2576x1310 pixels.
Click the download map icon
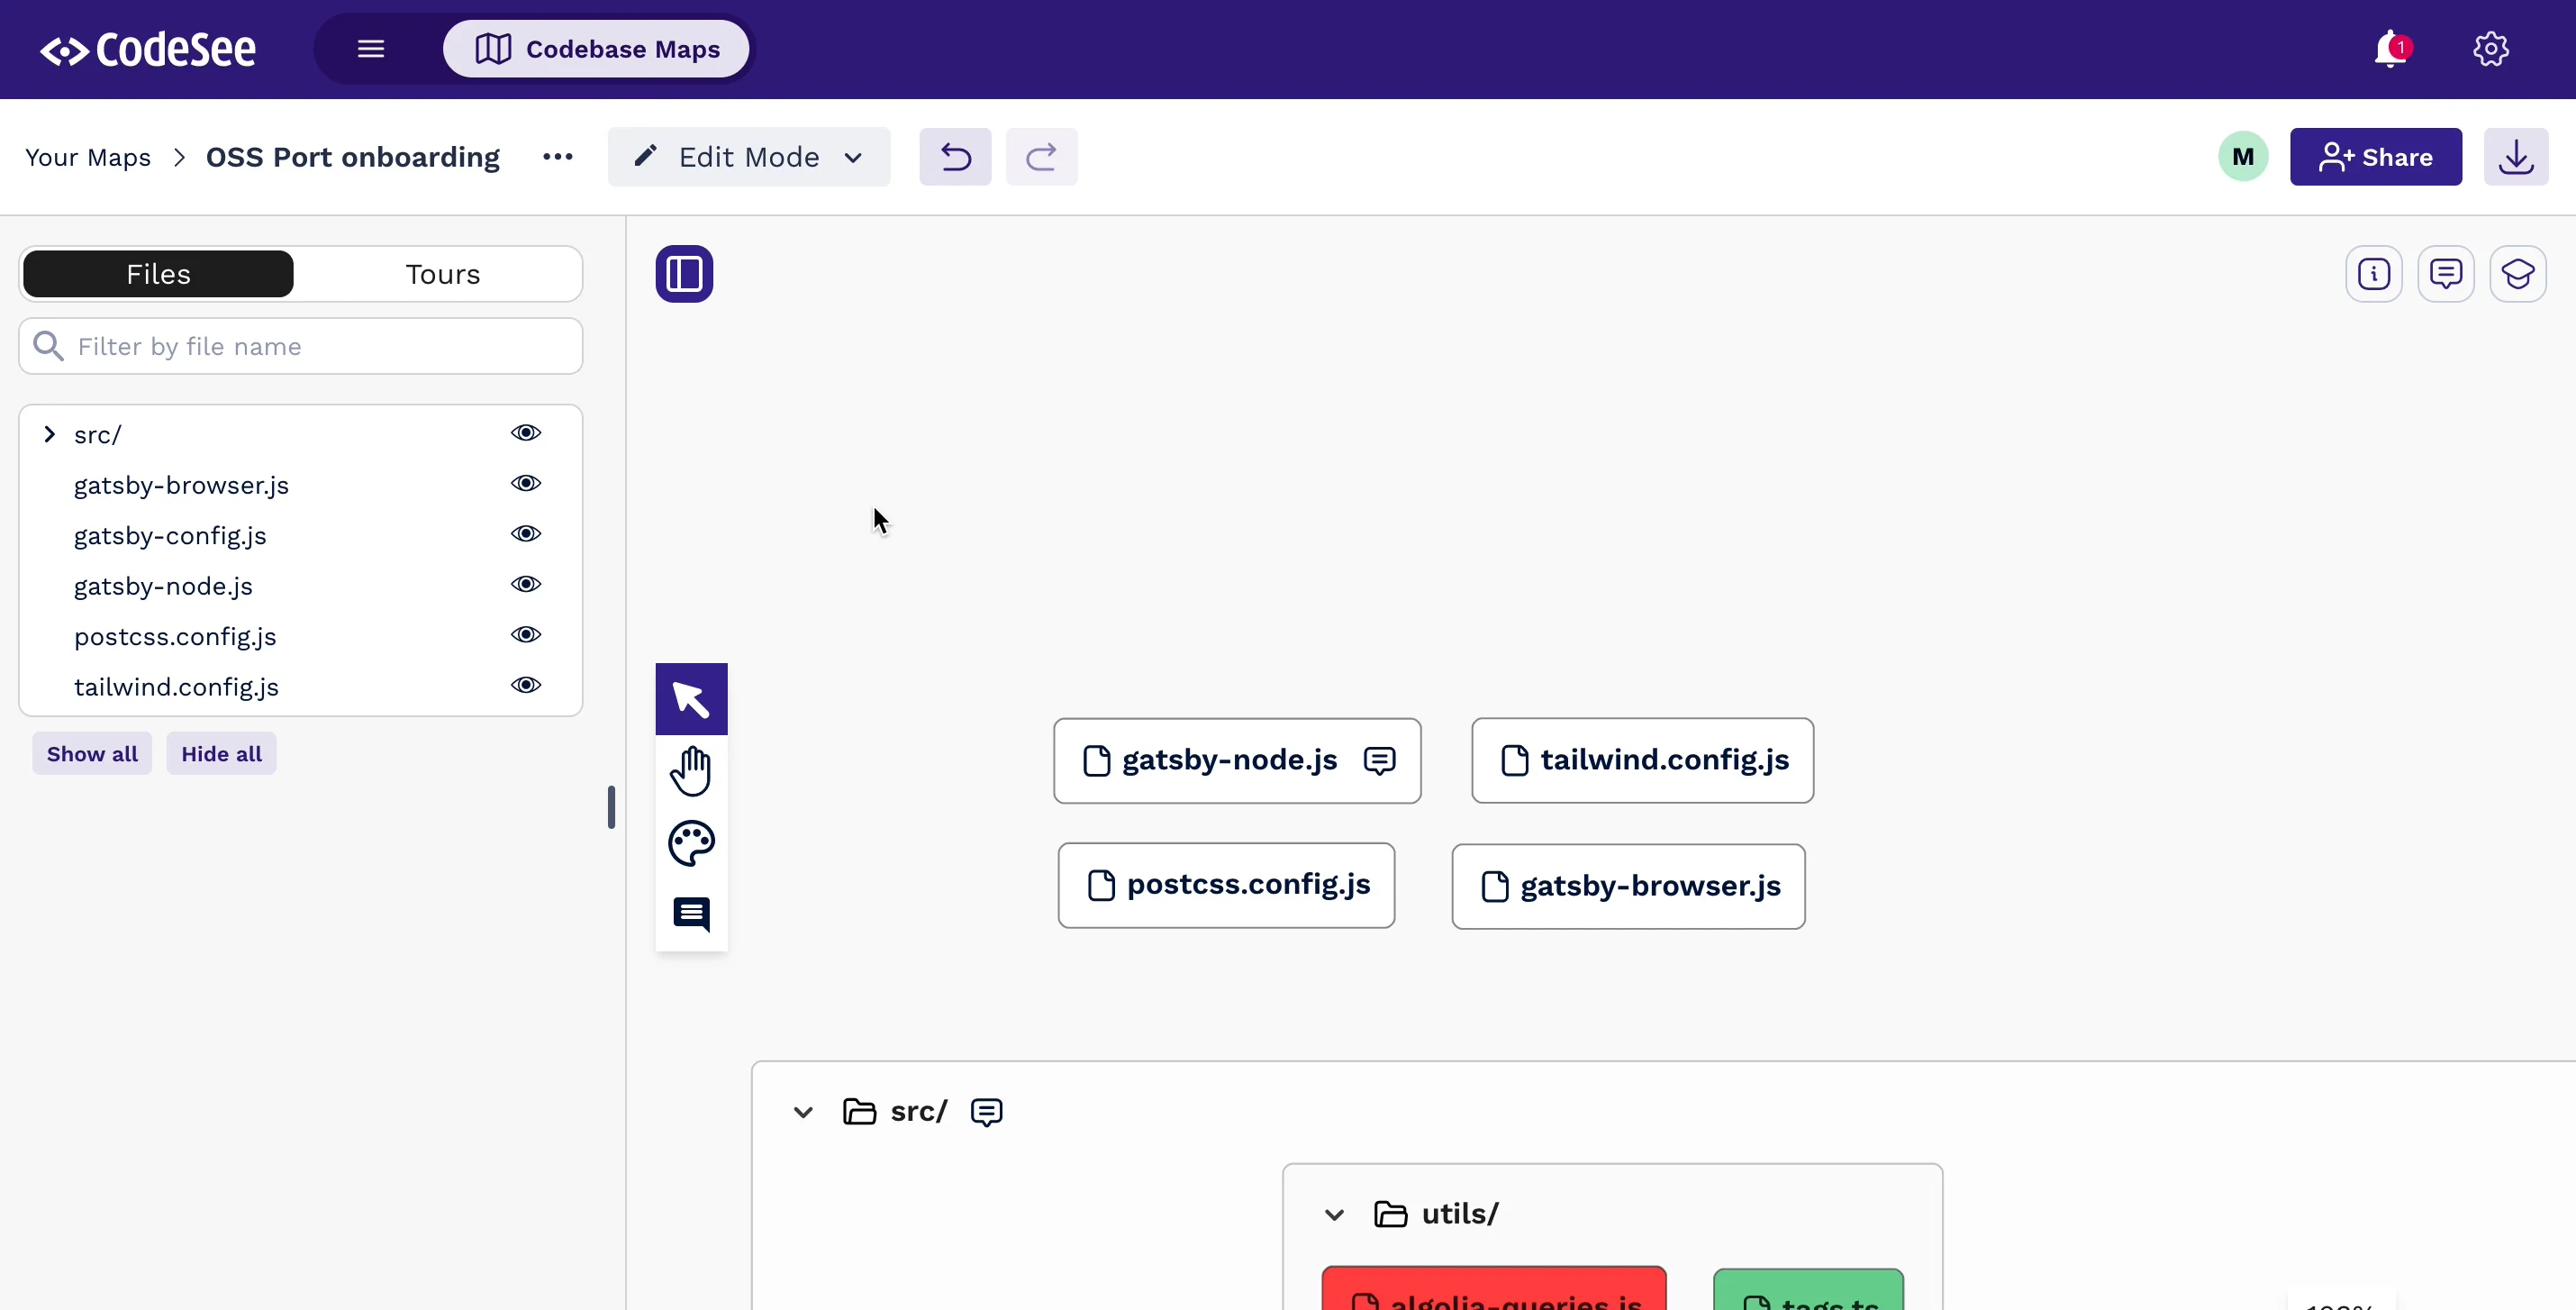pyautogui.click(x=2516, y=156)
